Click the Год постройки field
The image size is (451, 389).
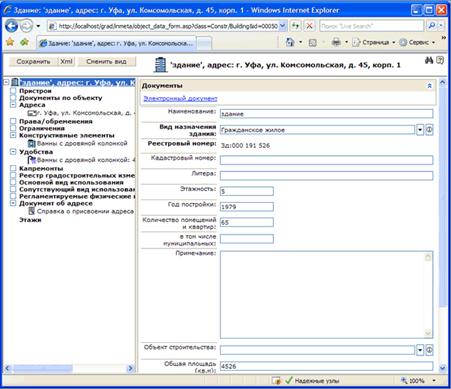(247, 207)
